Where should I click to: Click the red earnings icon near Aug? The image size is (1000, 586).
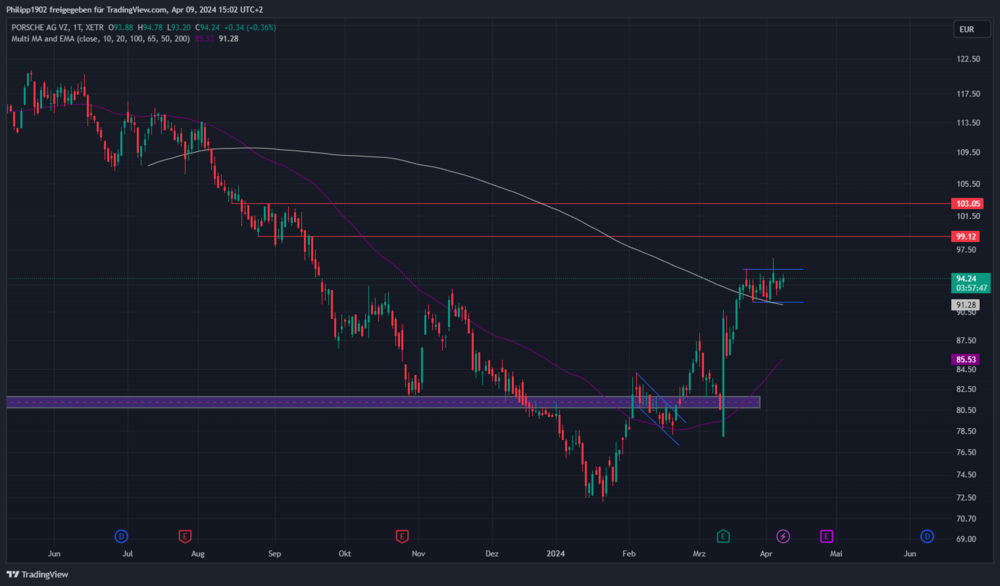point(184,536)
